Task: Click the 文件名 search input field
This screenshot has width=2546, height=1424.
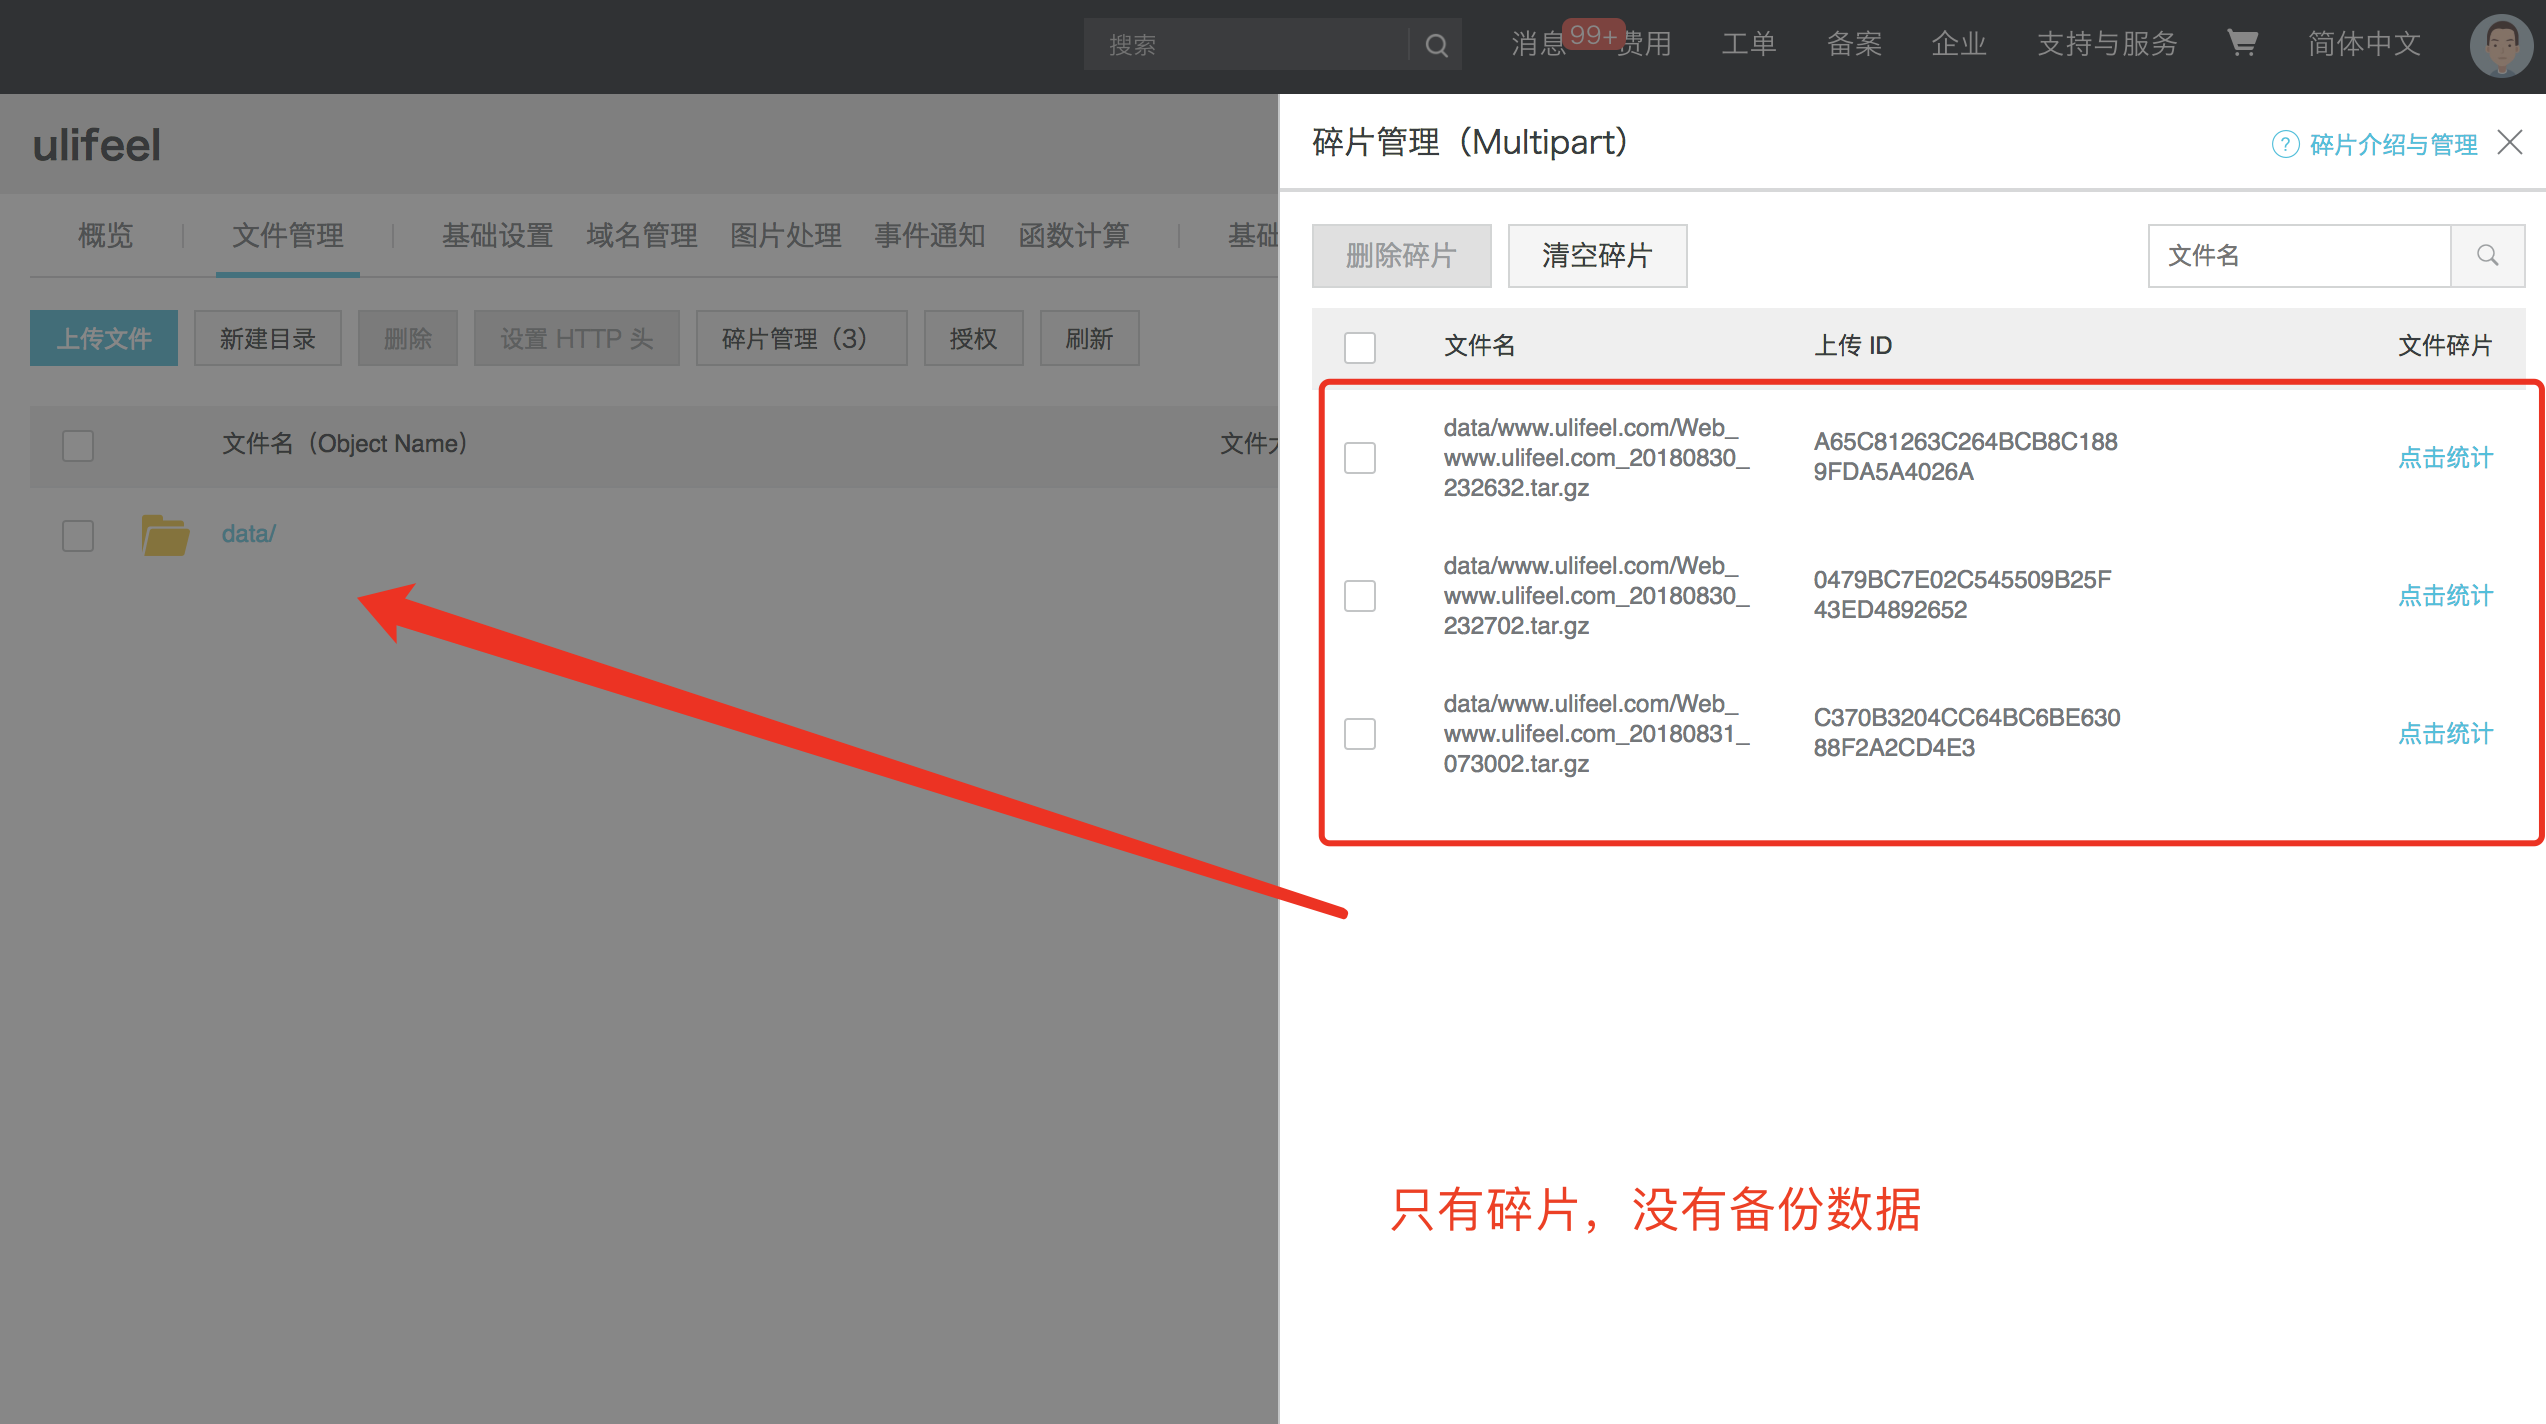Action: pyautogui.click(x=2300, y=255)
